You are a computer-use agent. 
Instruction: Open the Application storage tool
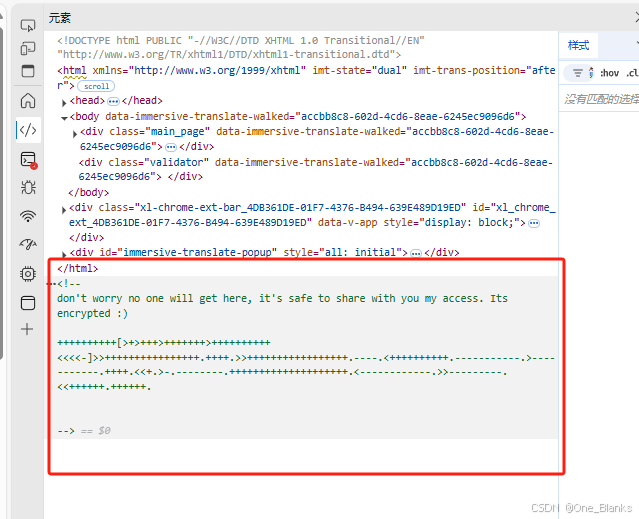(28, 303)
